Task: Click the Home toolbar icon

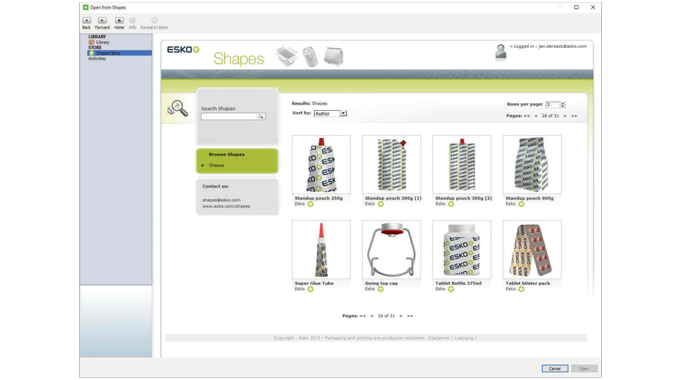Action: coord(119,20)
